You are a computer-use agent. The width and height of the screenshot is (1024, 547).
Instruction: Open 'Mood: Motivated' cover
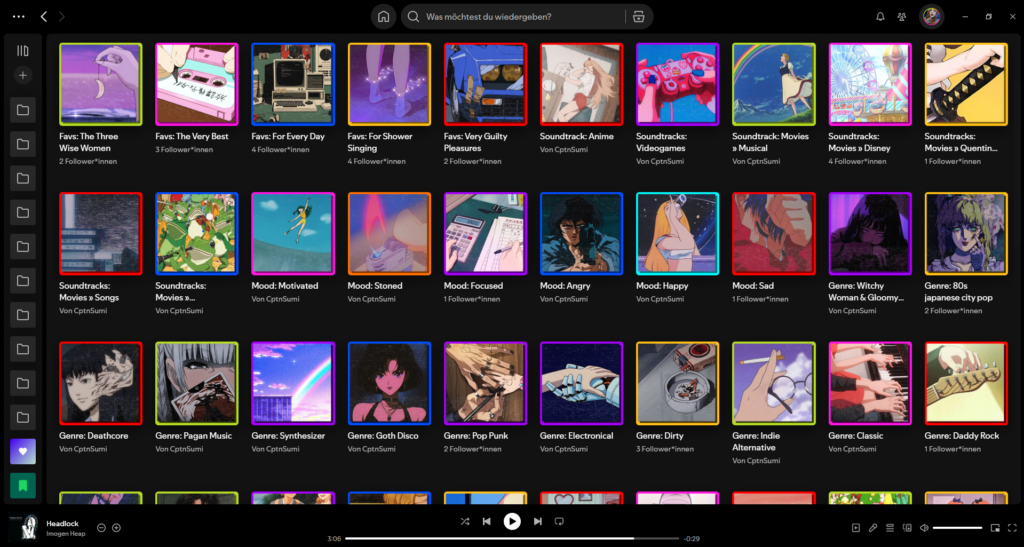click(x=293, y=234)
